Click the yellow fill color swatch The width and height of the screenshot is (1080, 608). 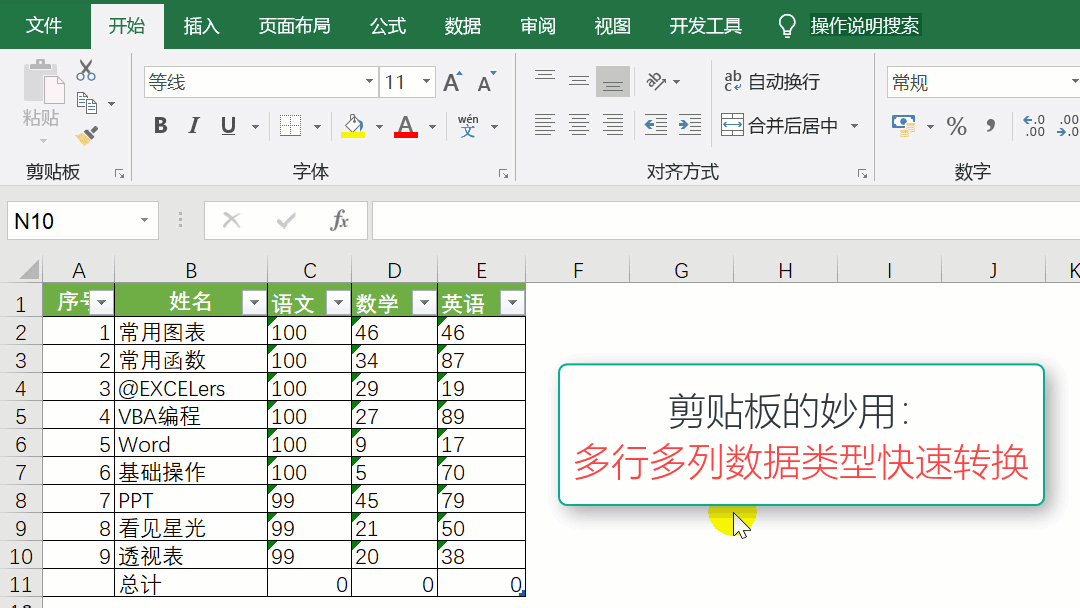[353, 126]
